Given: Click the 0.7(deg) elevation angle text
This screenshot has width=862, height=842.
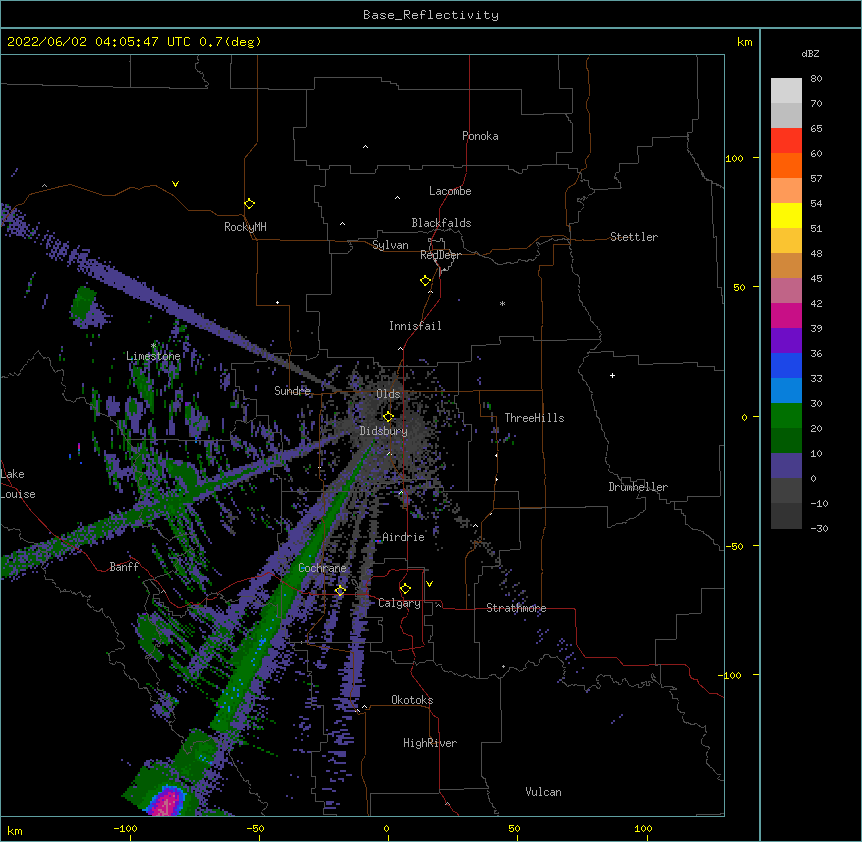Looking at the screenshot, I should tap(230, 42).
